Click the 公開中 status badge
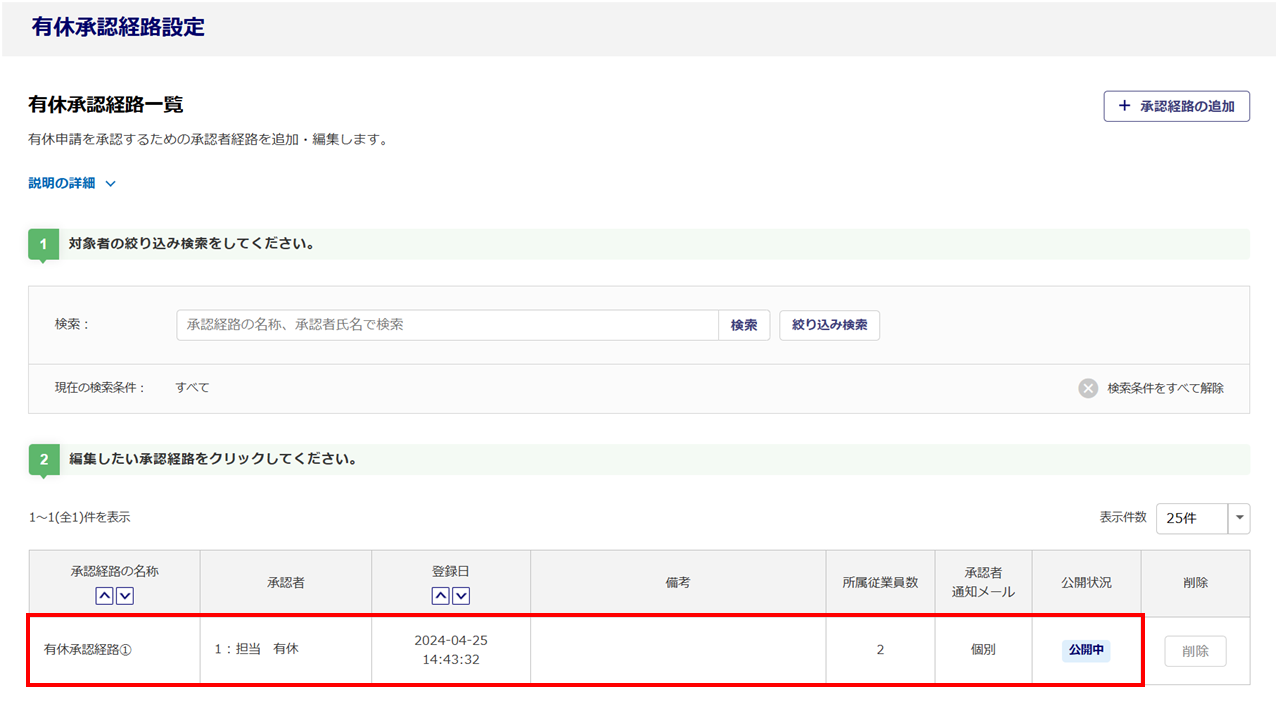Screen dimensions: 1280x709 (x=1086, y=650)
